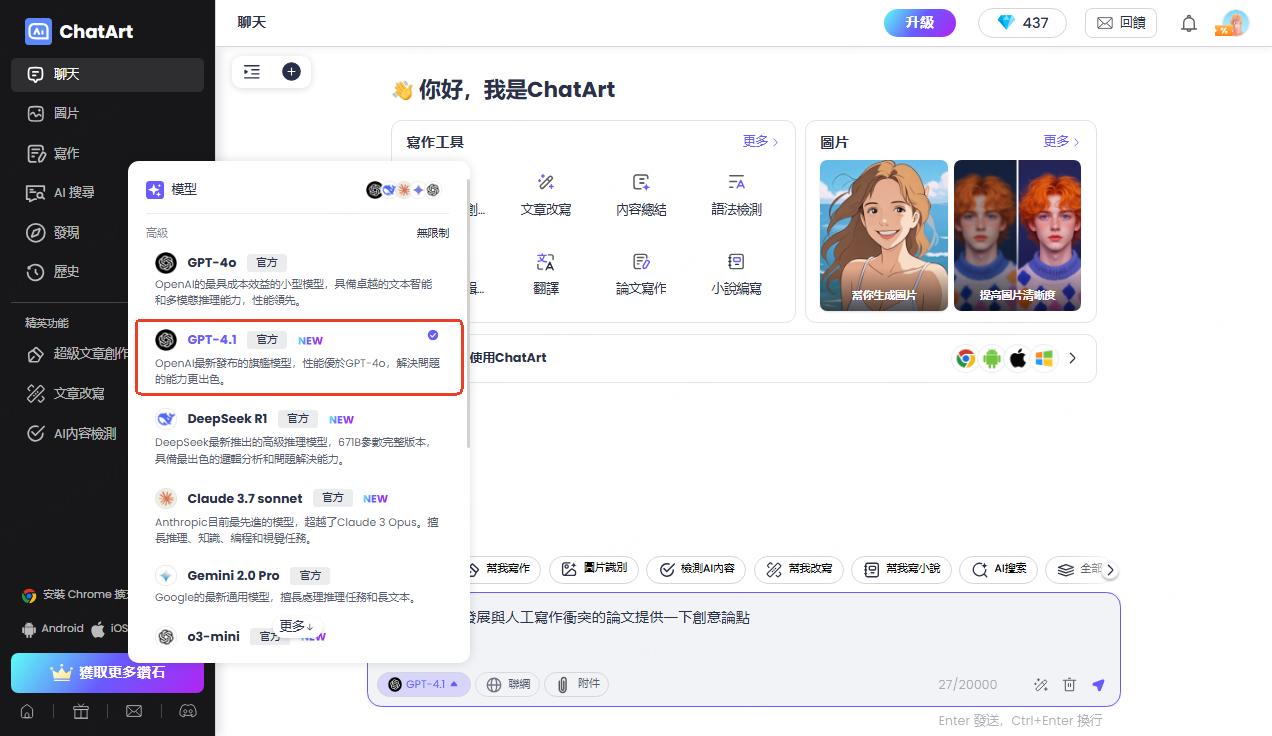1272x736 pixels.
Task: Click the magic wand prompt enhance icon
Action: point(1041,685)
